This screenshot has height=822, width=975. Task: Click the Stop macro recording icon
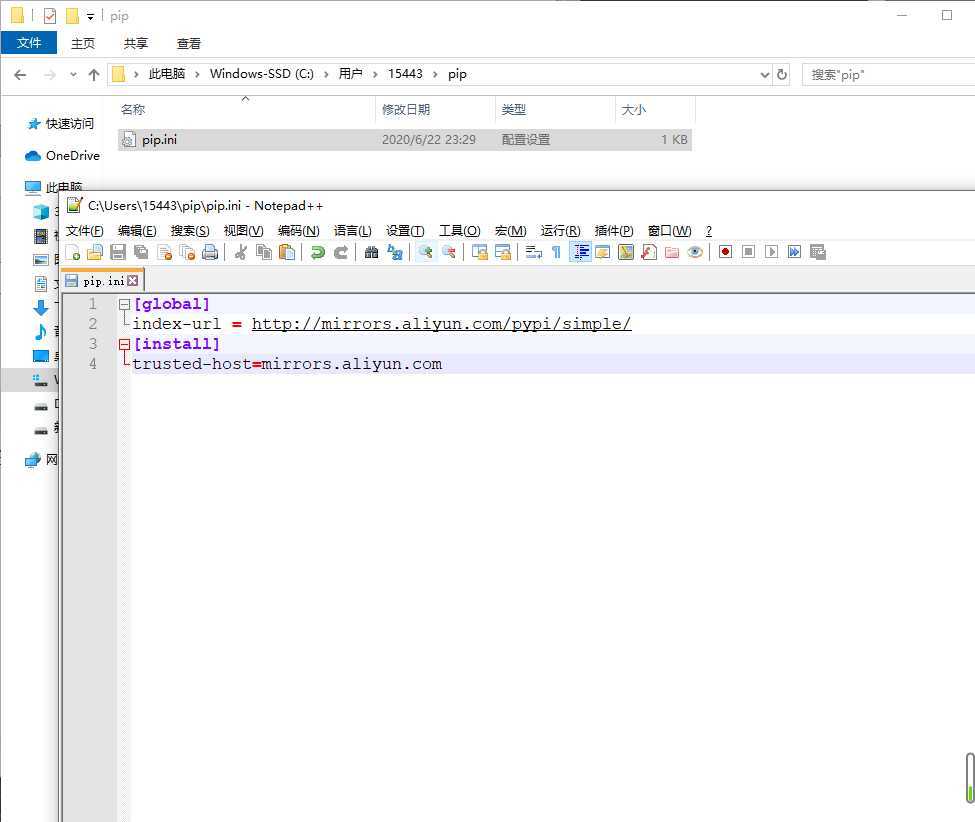[x=749, y=252]
